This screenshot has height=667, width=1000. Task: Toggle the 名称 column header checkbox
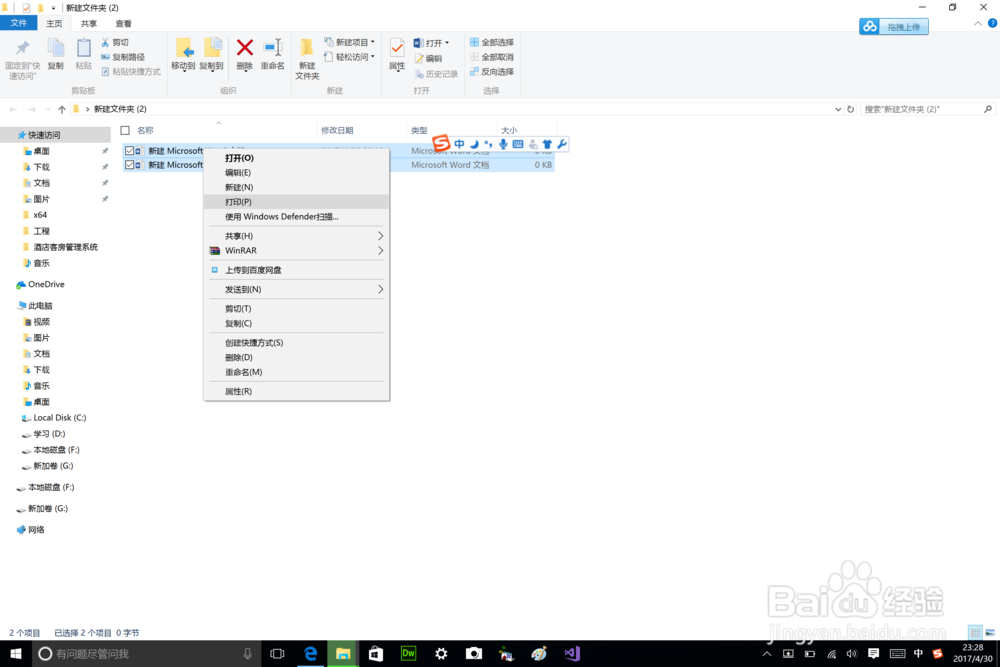click(x=126, y=130)
